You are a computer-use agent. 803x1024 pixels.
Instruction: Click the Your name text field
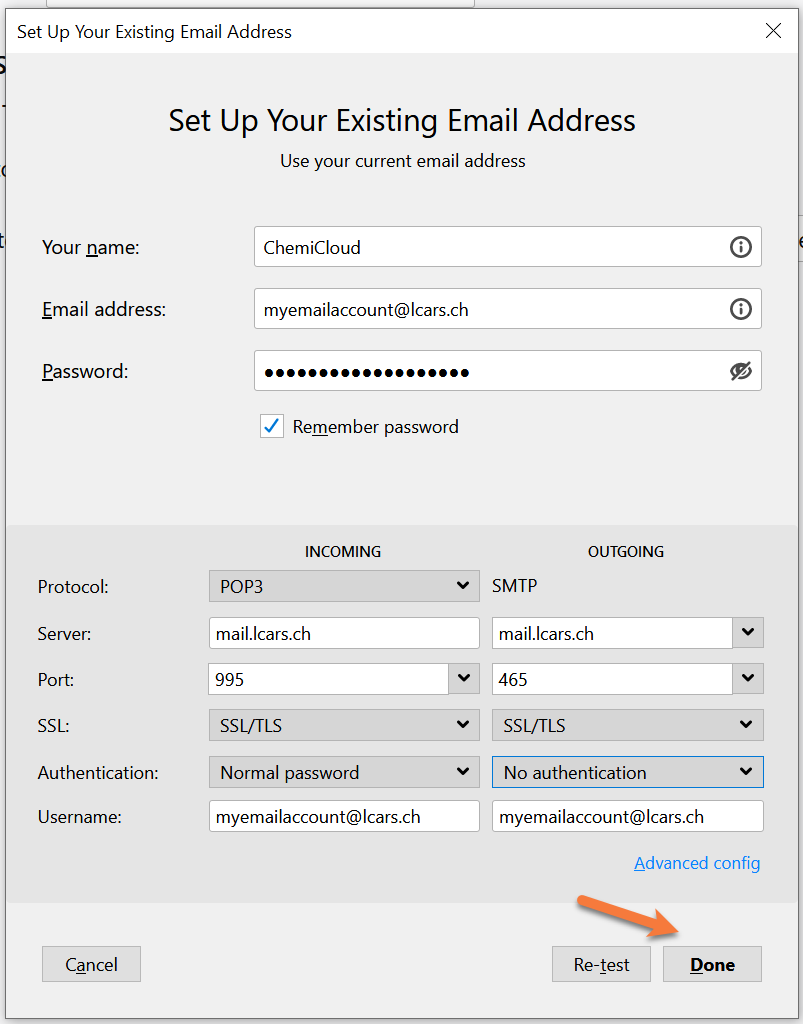490,247
